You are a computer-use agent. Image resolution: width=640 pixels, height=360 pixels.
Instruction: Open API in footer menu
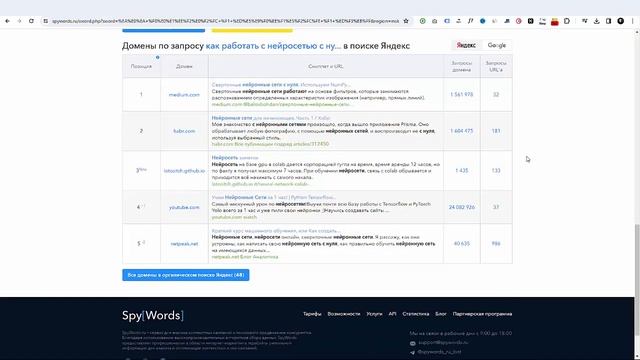tap(392, 314)
